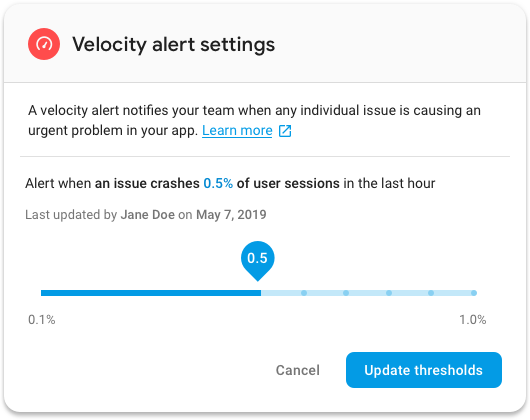Viewport: 530px width, 420px height.
Task: Click the Last updated by Jane Doe text
Action: click(146, 215)
